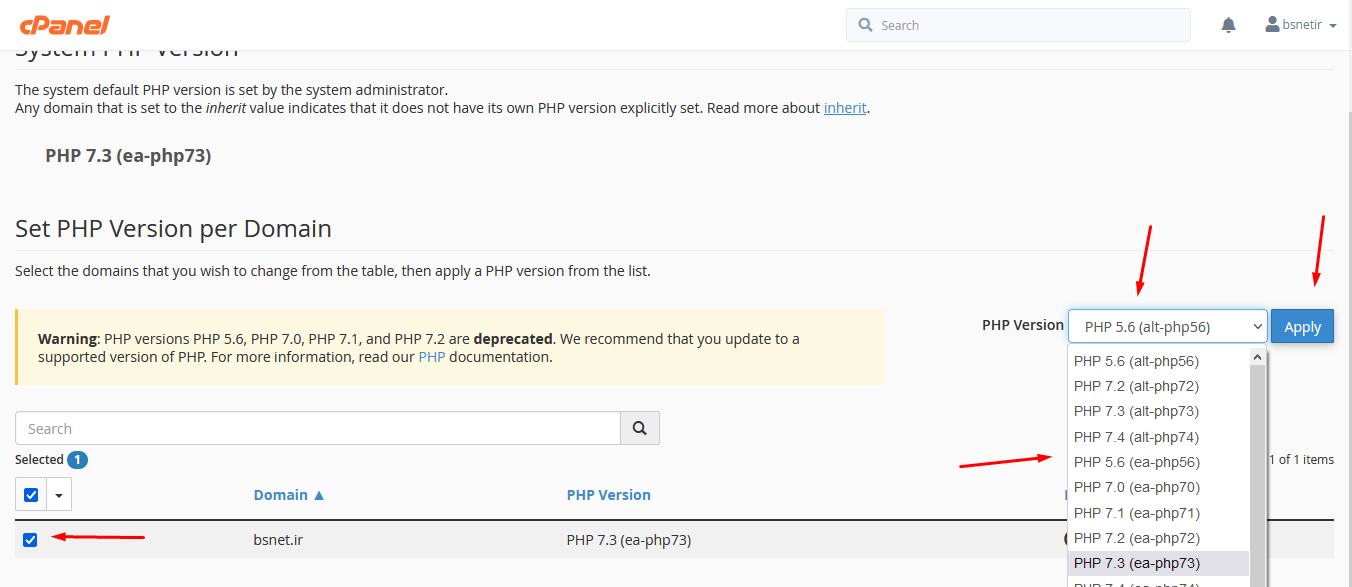Select PHP 7.2 (ea-php72) option

tap(1159, 538)
